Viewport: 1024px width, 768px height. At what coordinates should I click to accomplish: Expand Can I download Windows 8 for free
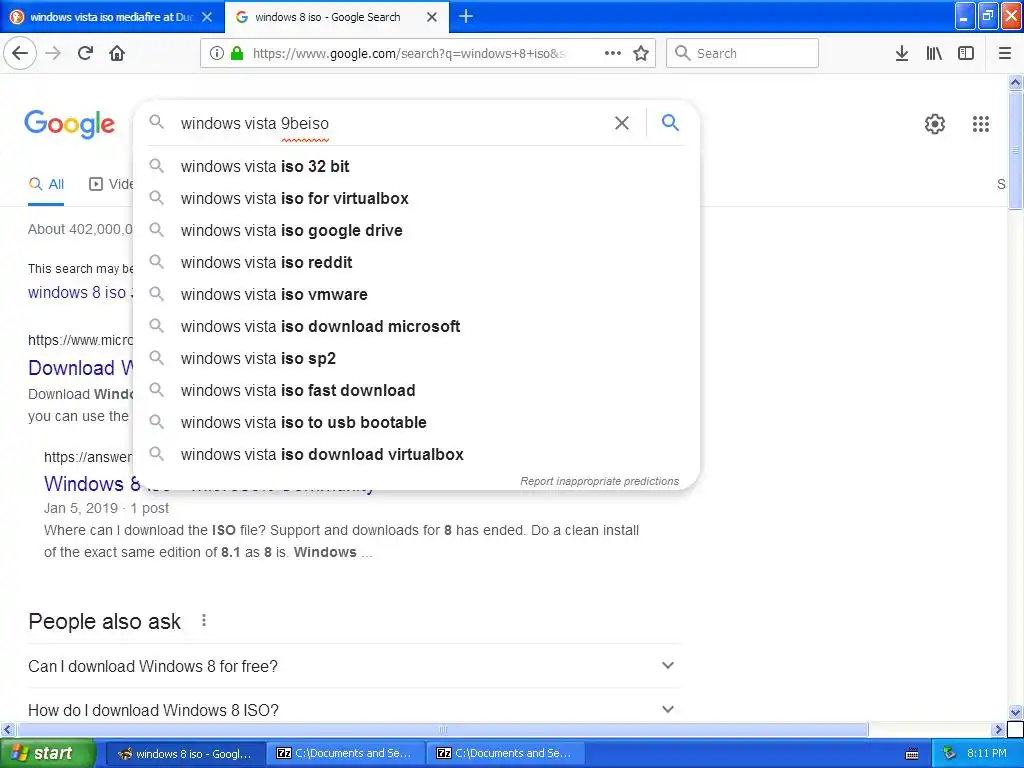[x=353, y=666]
